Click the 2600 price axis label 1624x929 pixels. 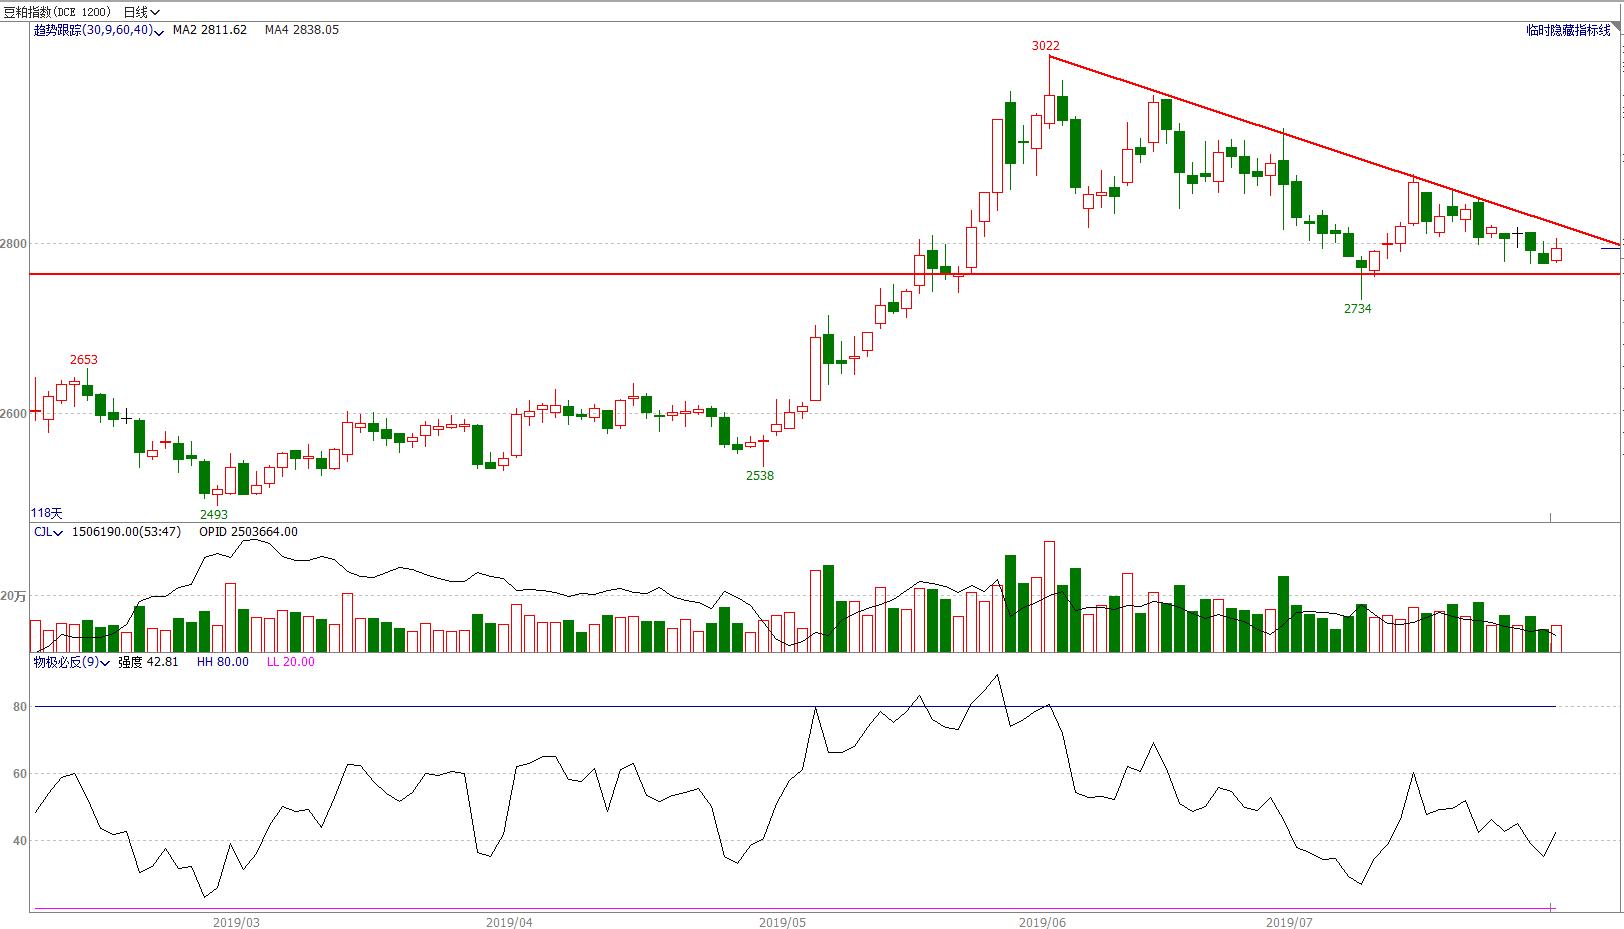click(x=14, y=414)
